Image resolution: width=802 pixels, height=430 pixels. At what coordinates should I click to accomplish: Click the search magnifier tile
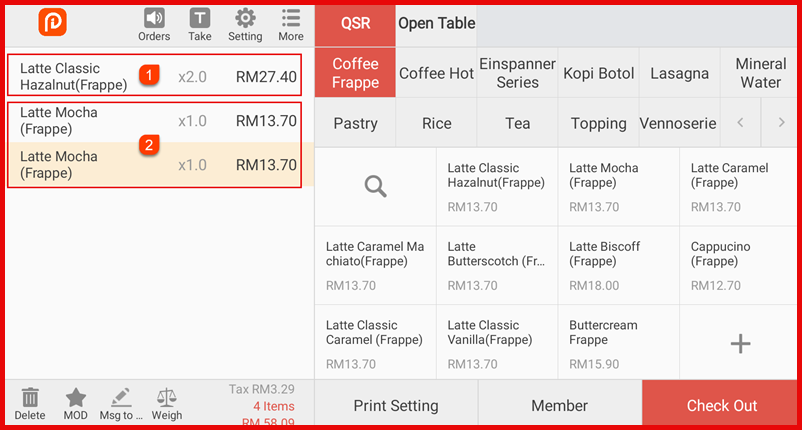(x=375, y=186)
